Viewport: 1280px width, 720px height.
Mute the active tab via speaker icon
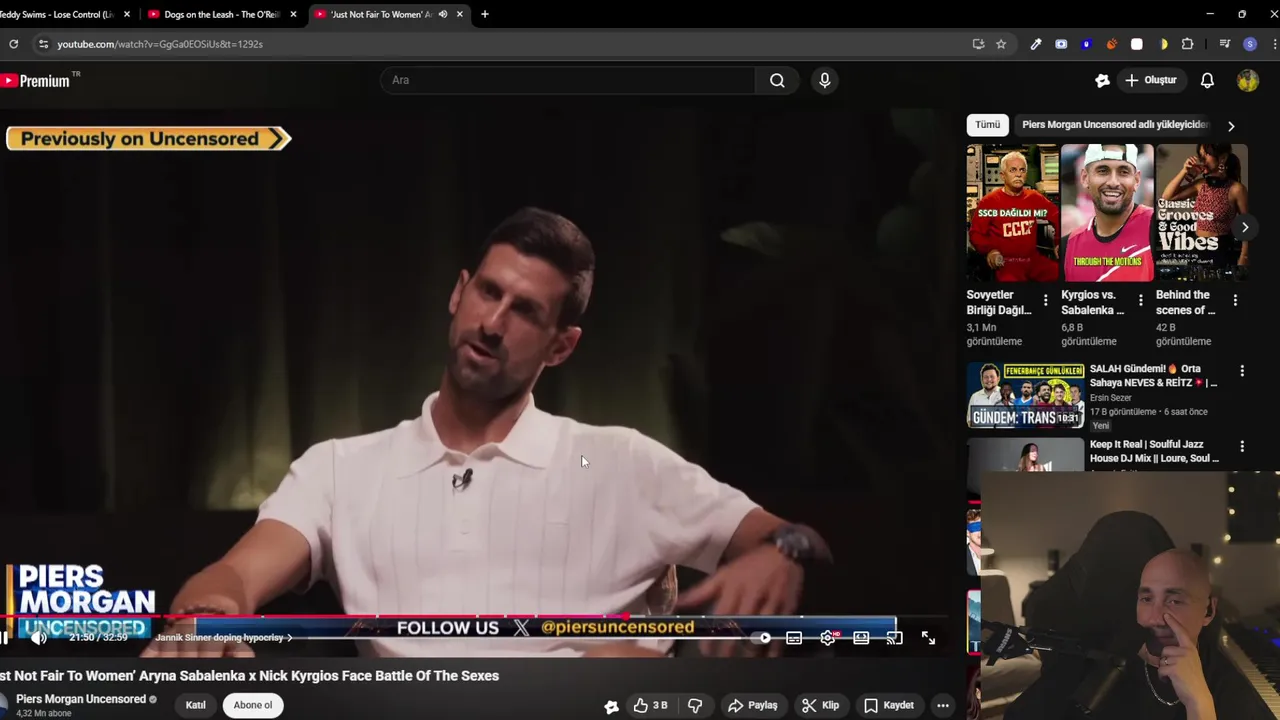[443, 14]
